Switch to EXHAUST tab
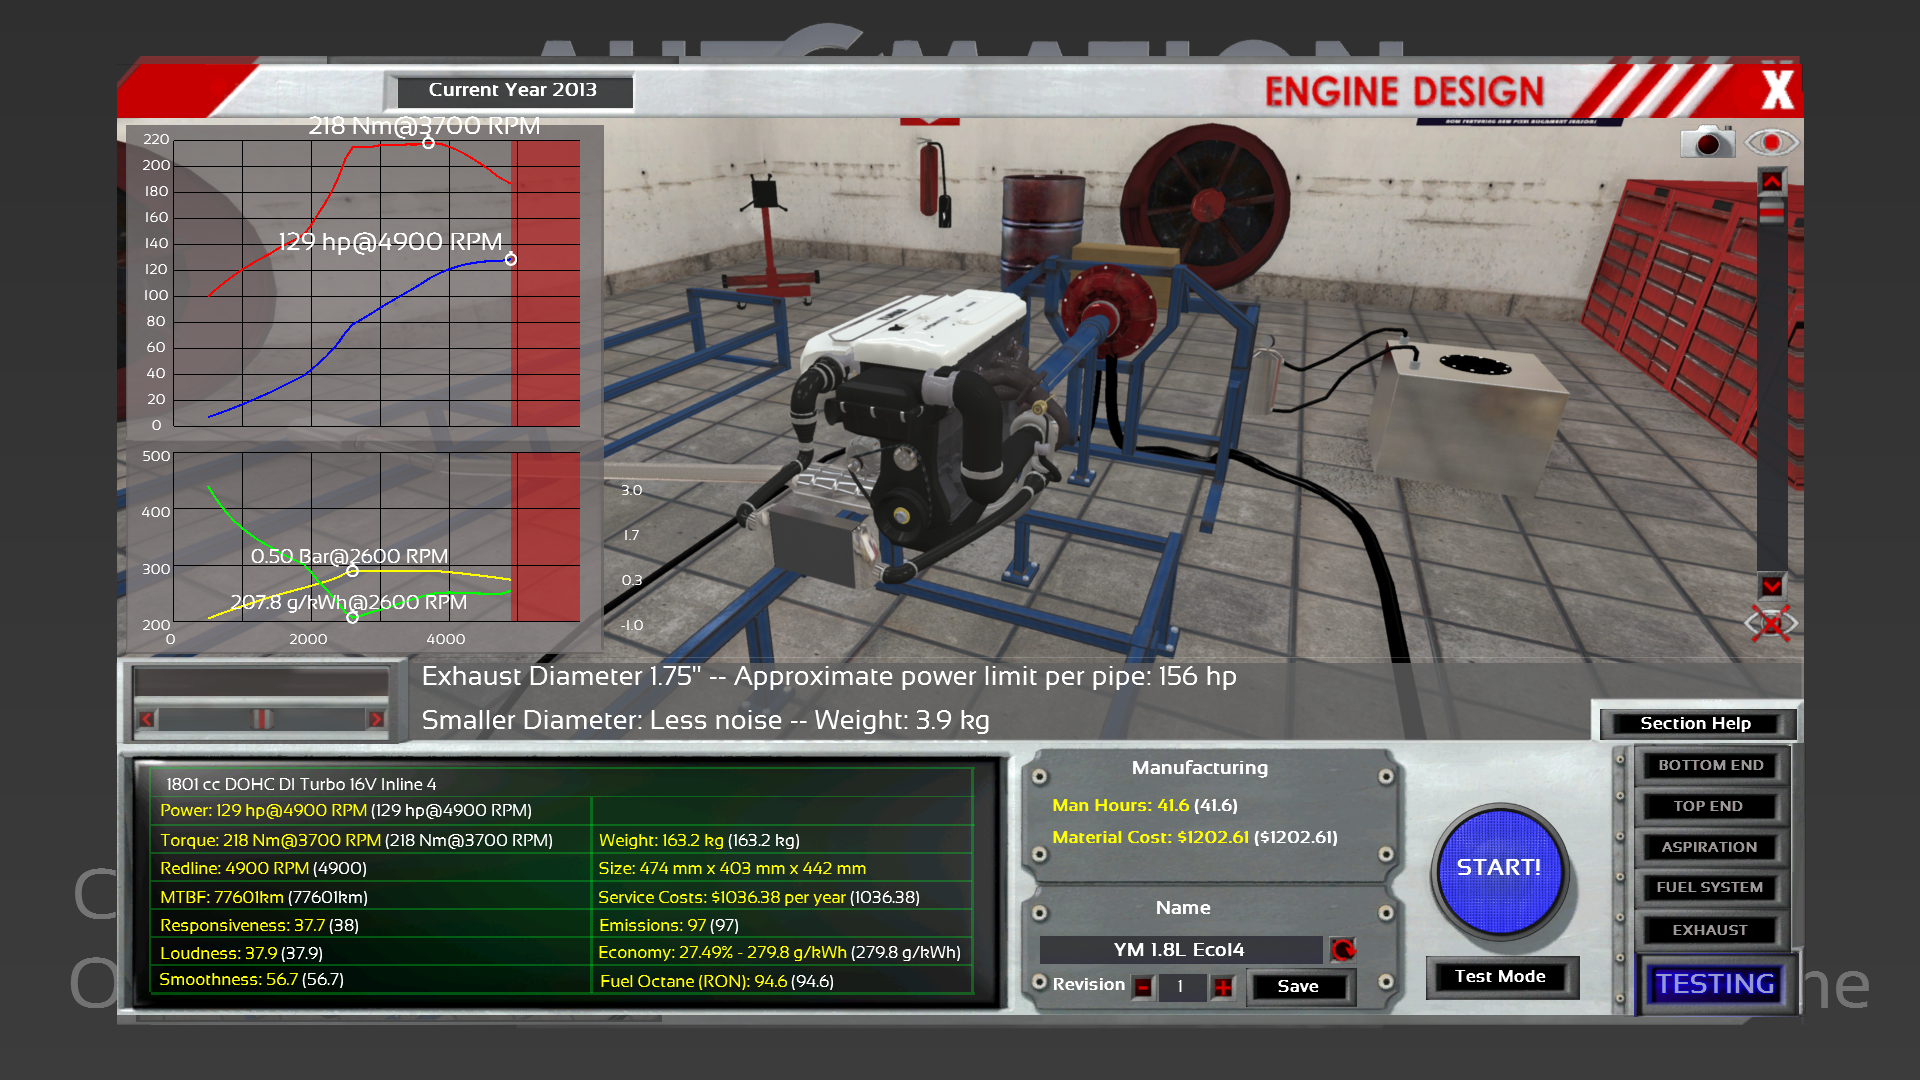Viewport: 1920px width, 1080px height. pos(1710,930)
